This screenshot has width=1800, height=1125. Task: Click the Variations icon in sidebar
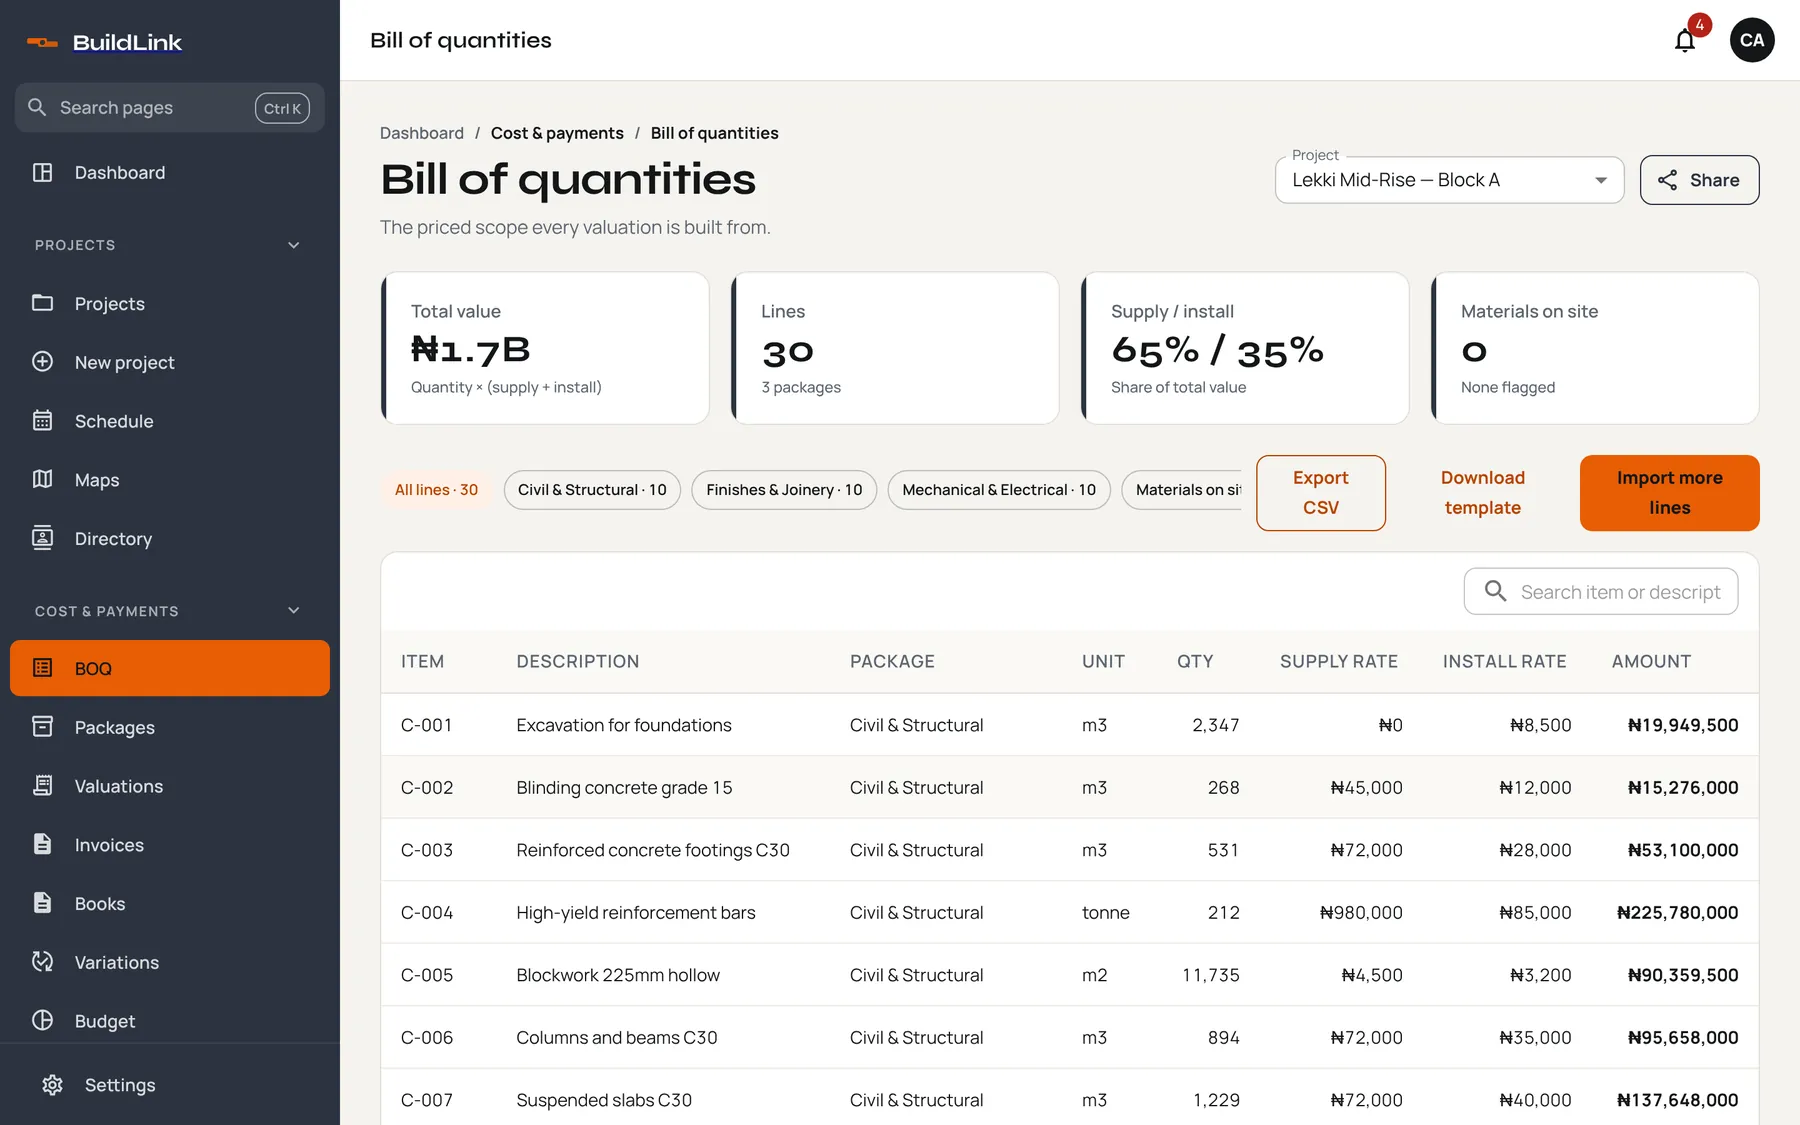[42, 962]
